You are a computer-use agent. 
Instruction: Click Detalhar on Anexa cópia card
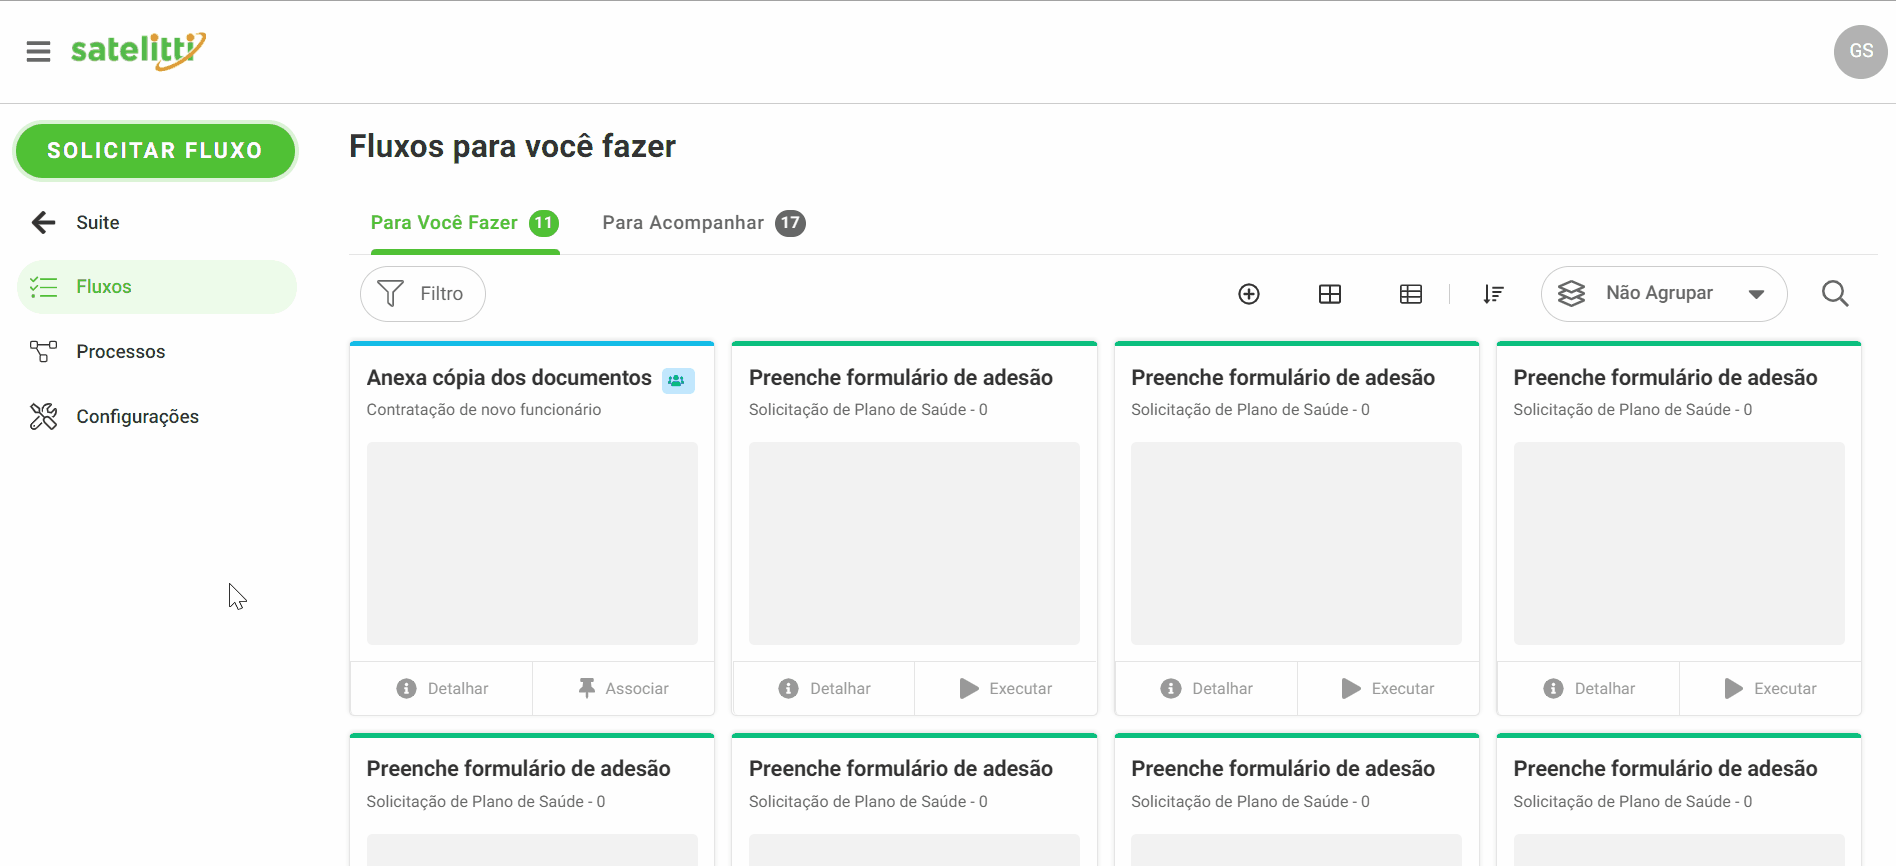[442, 688]
